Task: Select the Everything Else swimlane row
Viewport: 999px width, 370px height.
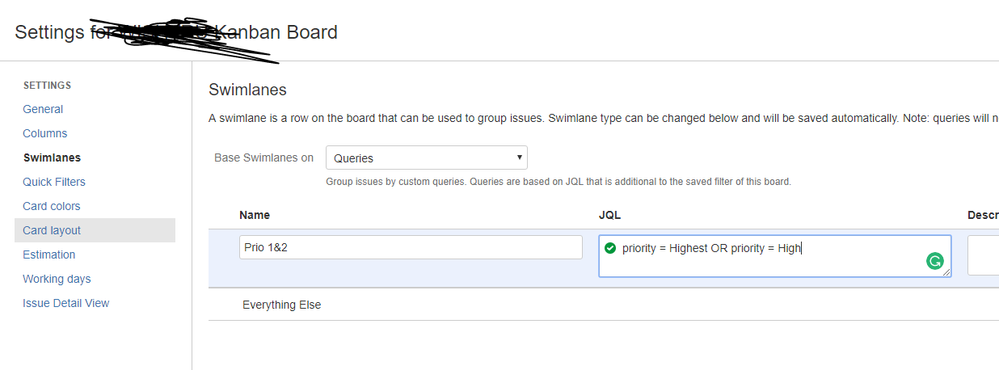Action: pos(603,304)
